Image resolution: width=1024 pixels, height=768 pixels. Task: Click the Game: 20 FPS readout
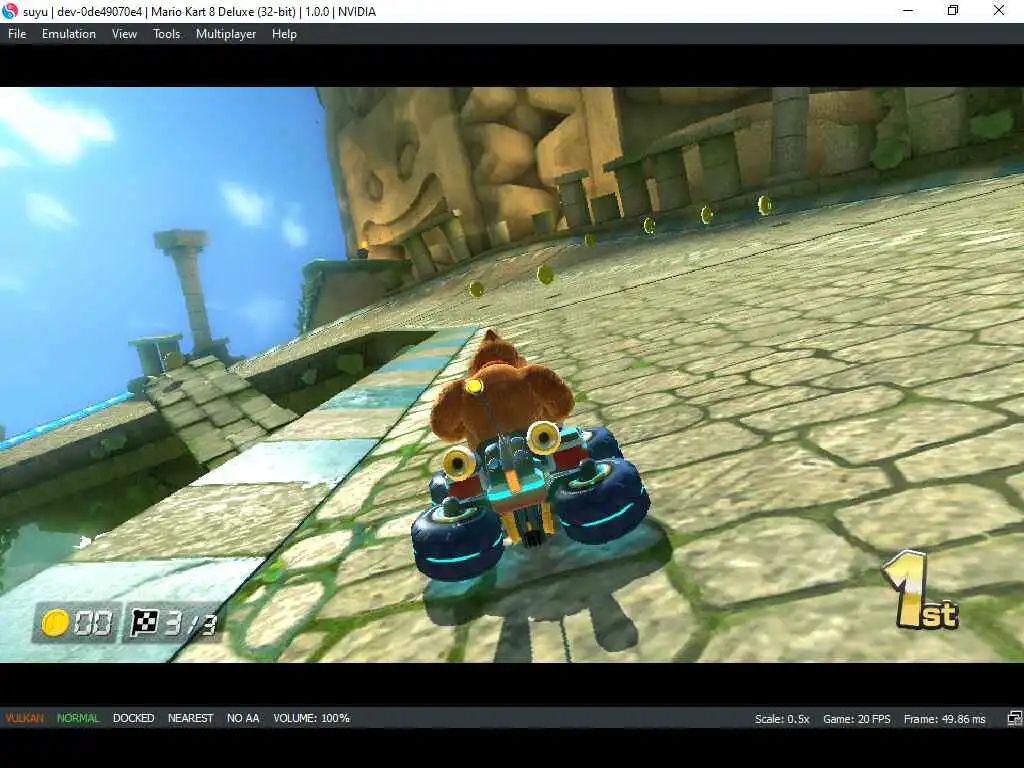click(856, 719)
